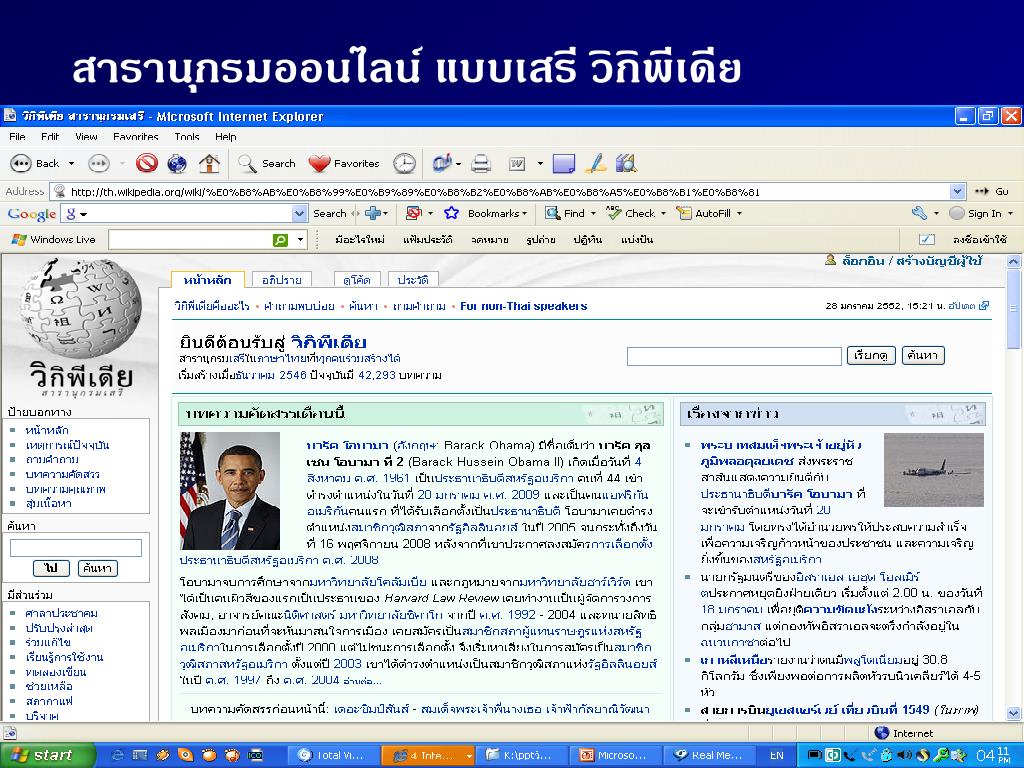
Task: Select the หน้าหลัก page tab
Action: coord(208,280)
